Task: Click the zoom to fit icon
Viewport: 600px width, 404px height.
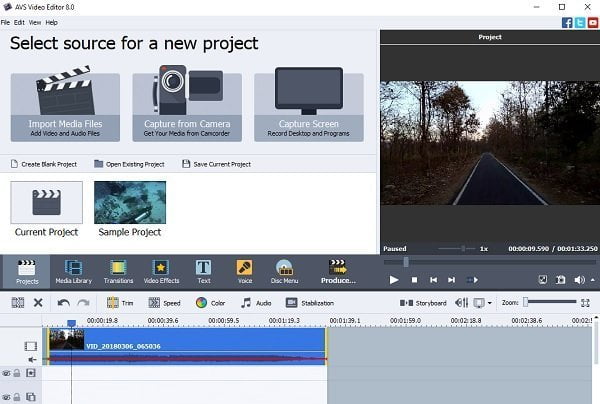Action: click(x=585, y=303)
